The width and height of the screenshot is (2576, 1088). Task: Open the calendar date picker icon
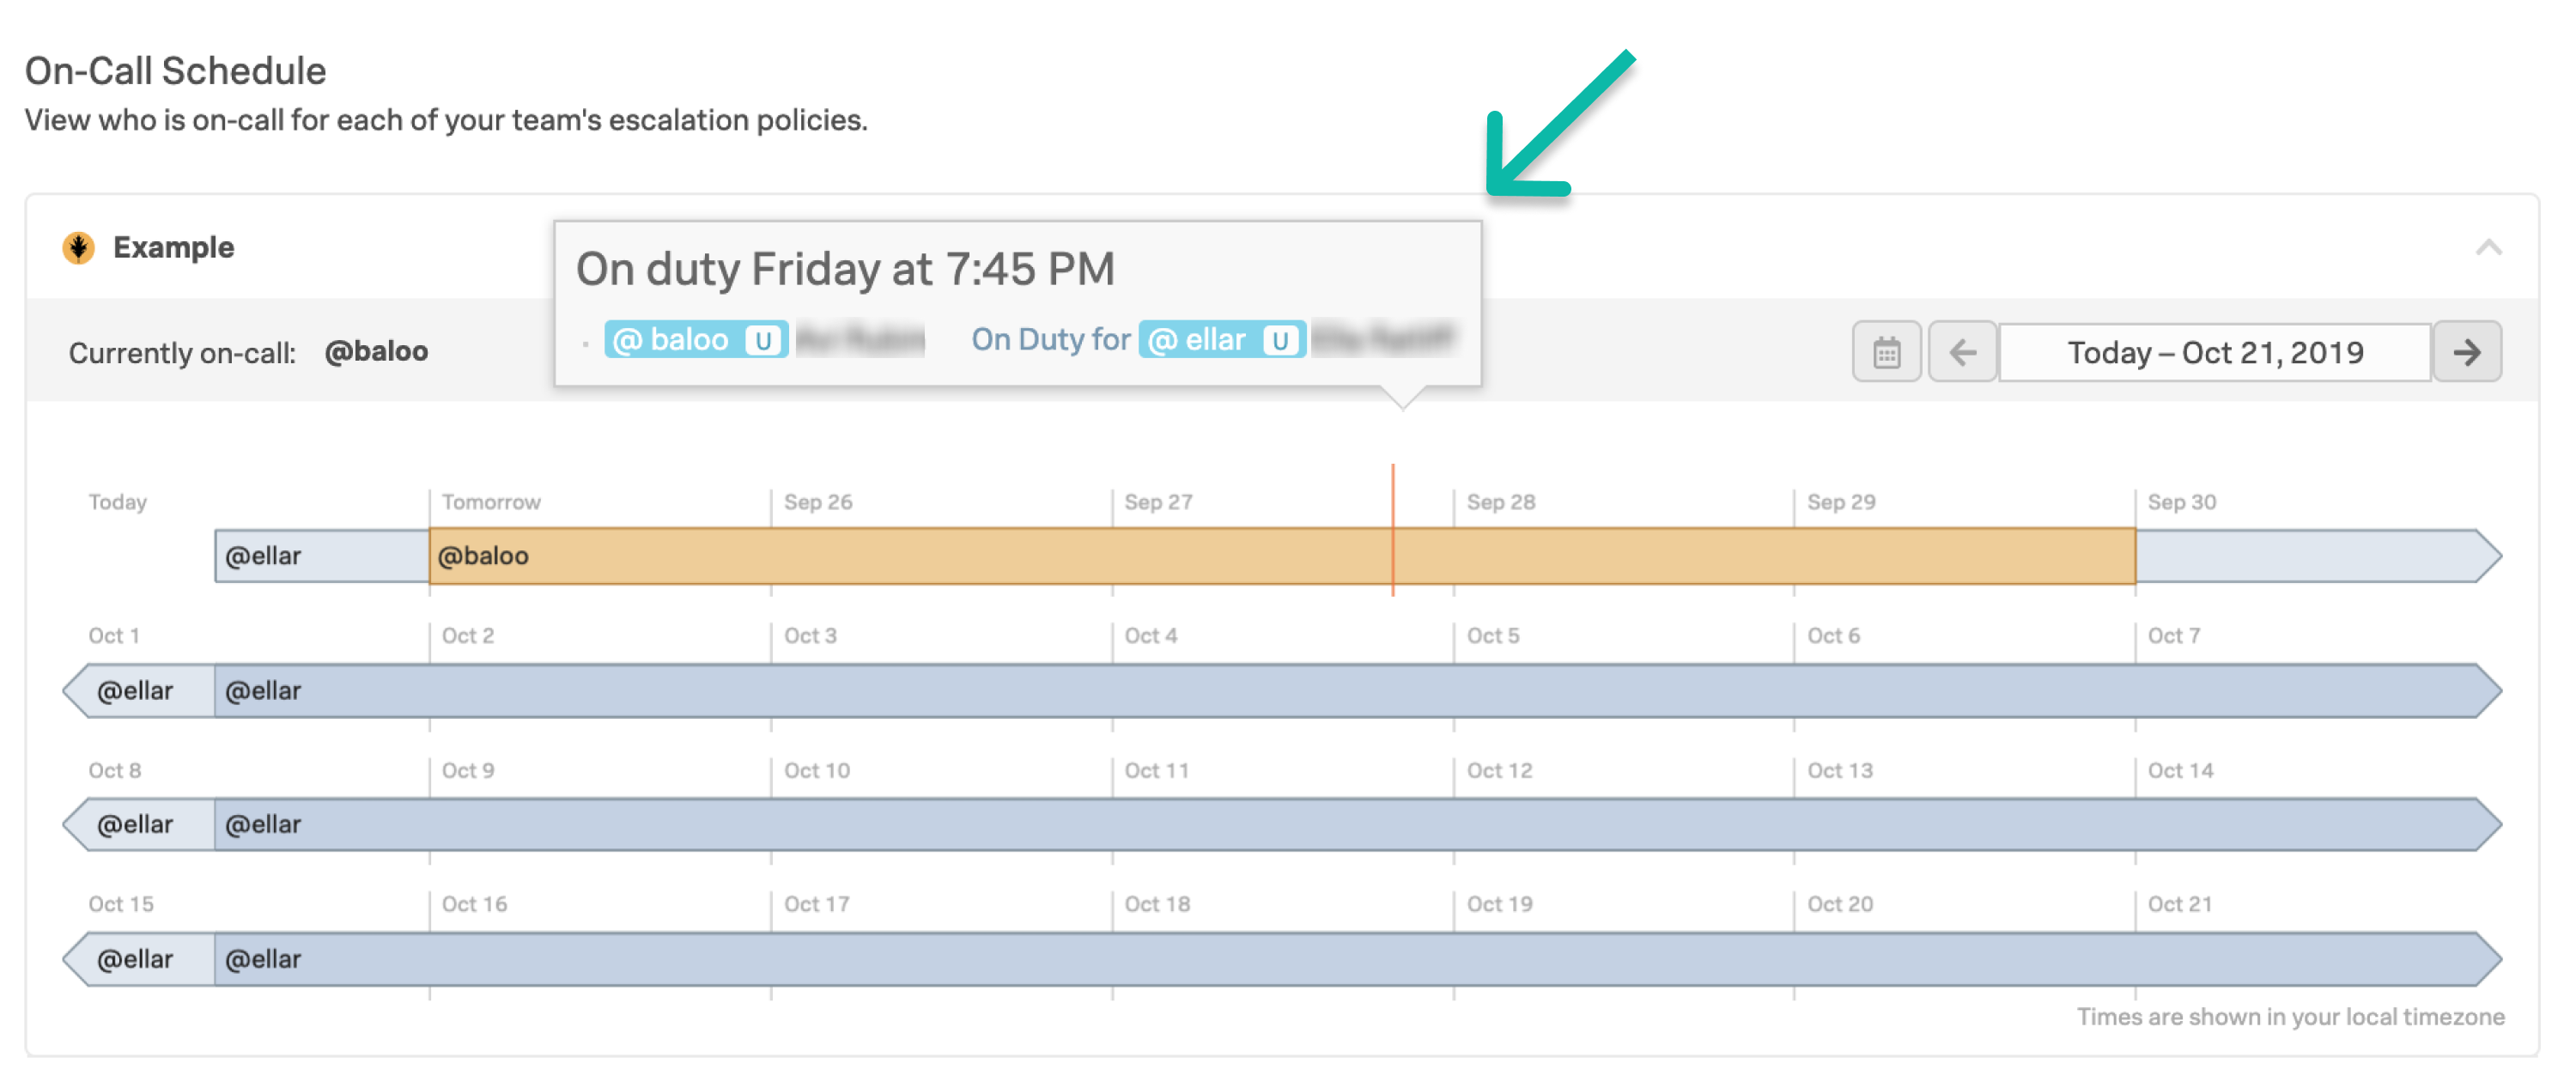click(x=1885, y=352)
